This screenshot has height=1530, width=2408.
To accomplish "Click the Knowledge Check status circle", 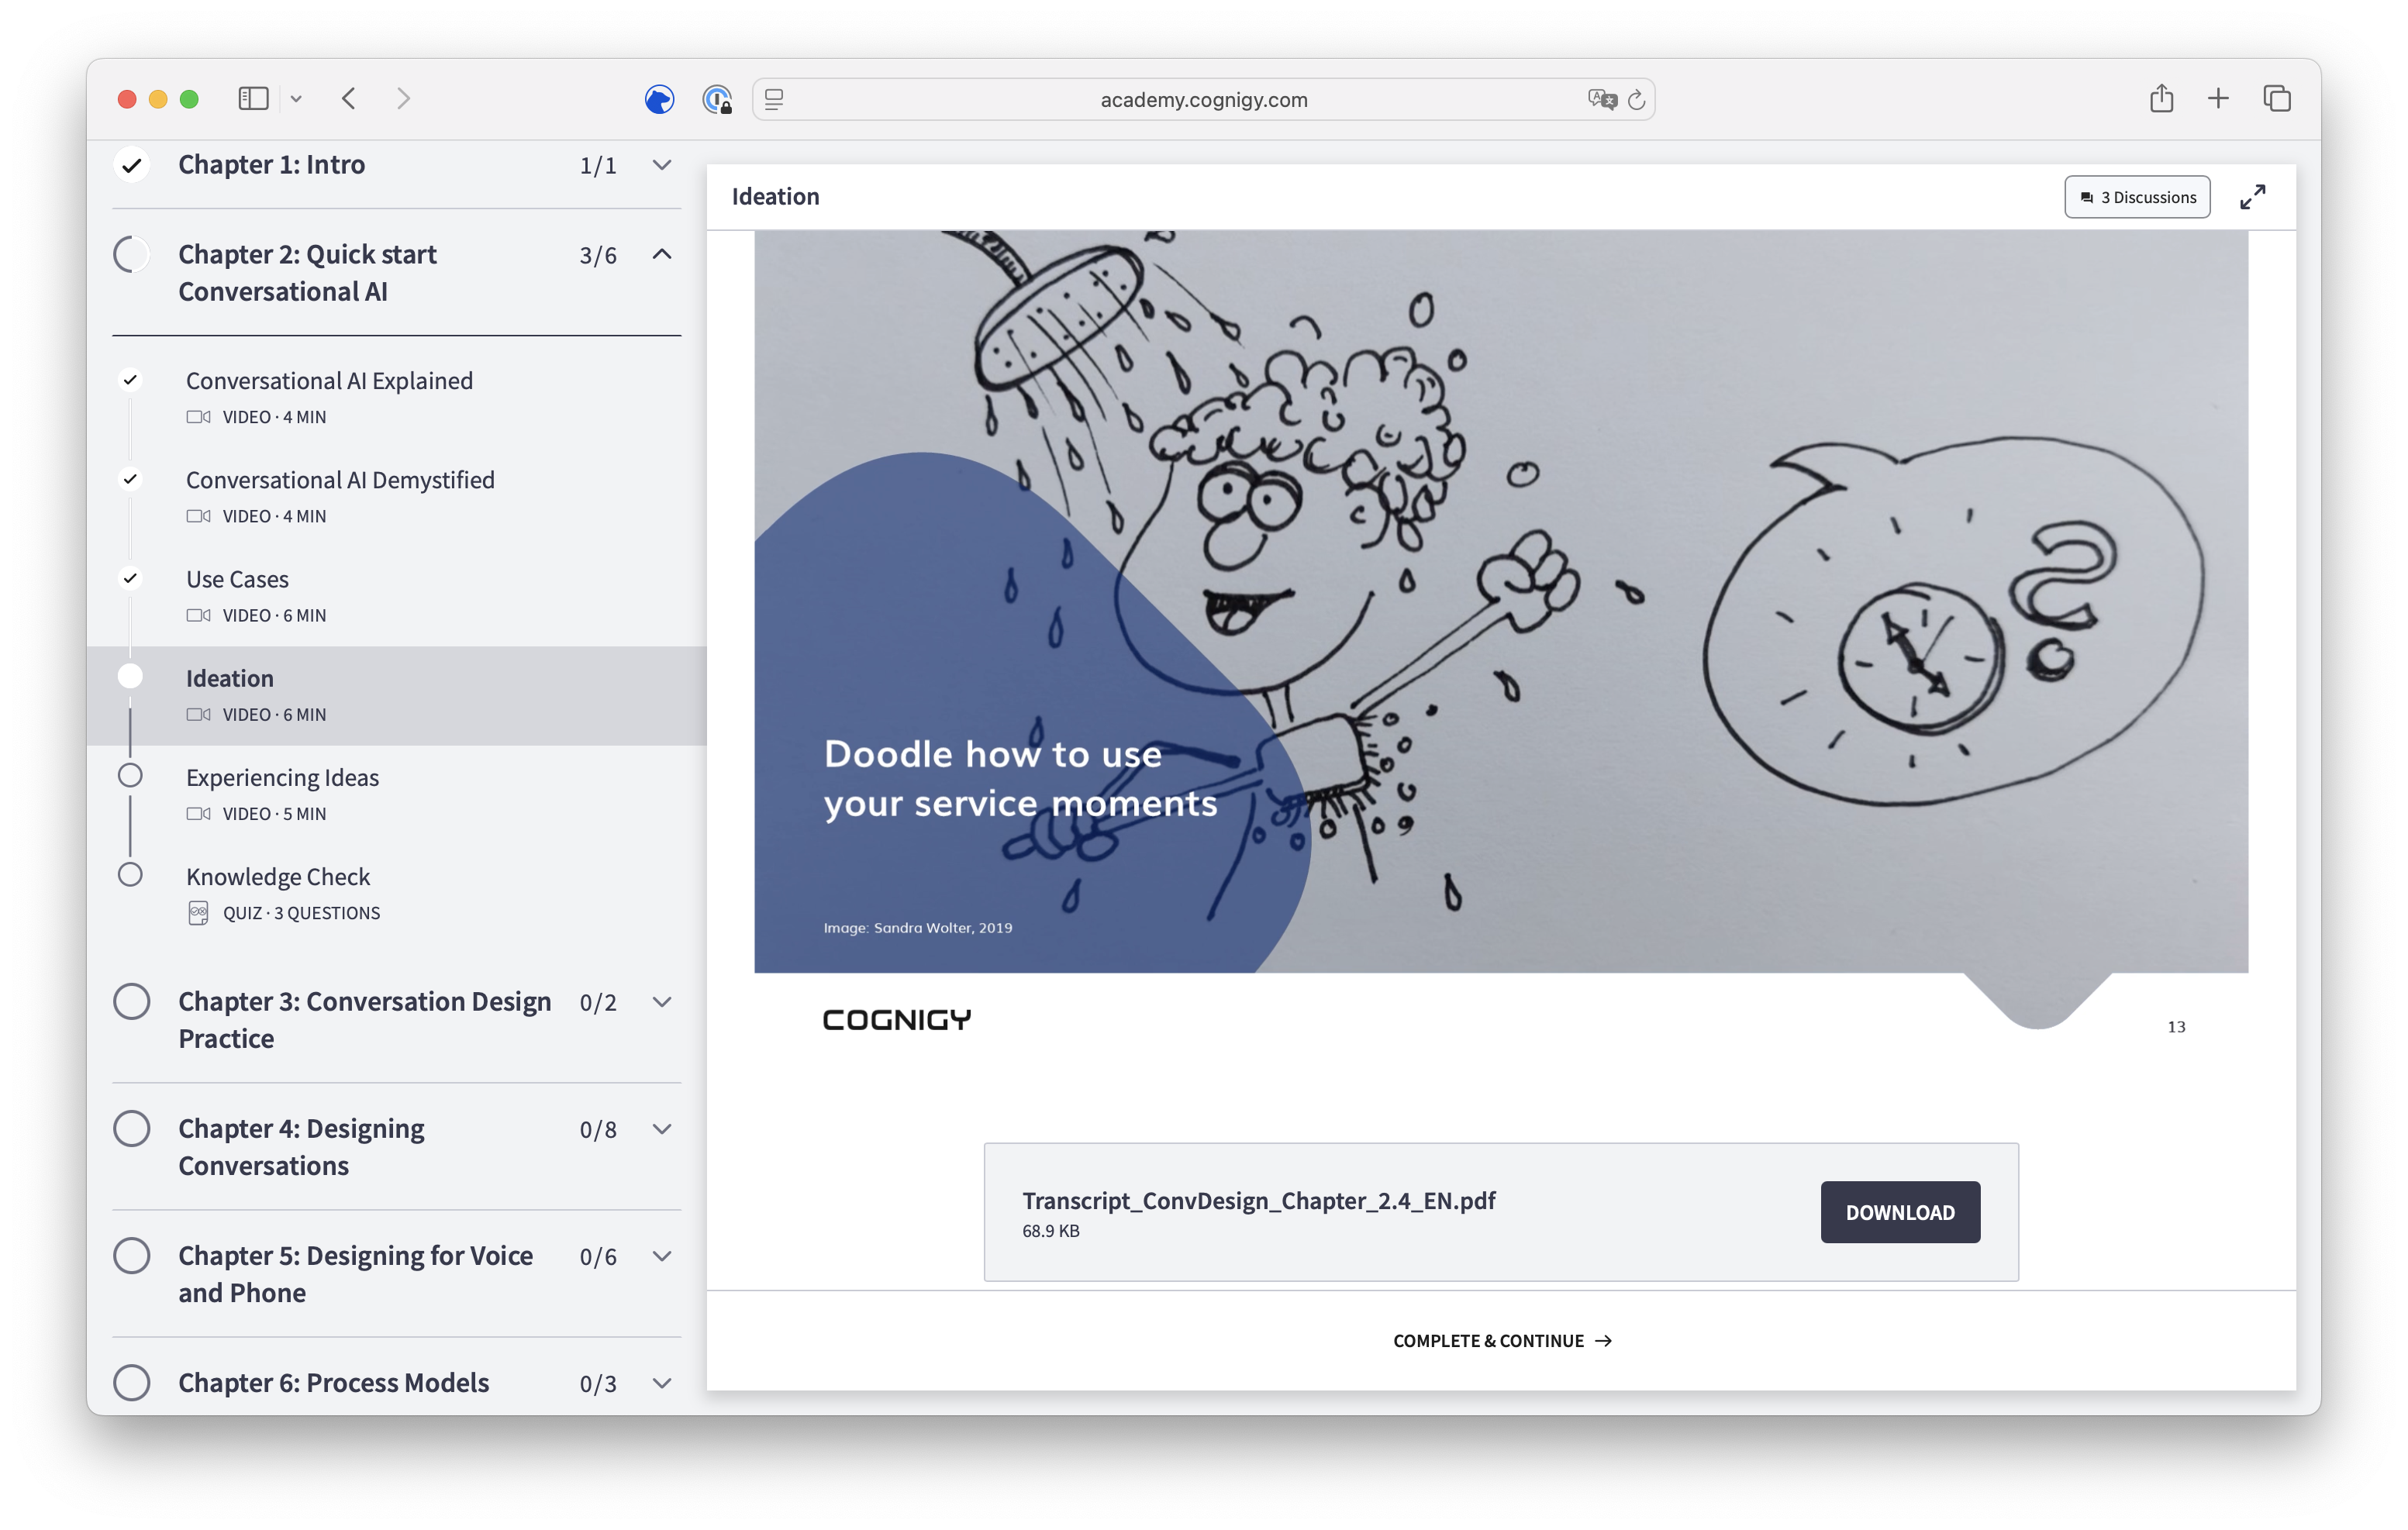I will tap(130, 875).
